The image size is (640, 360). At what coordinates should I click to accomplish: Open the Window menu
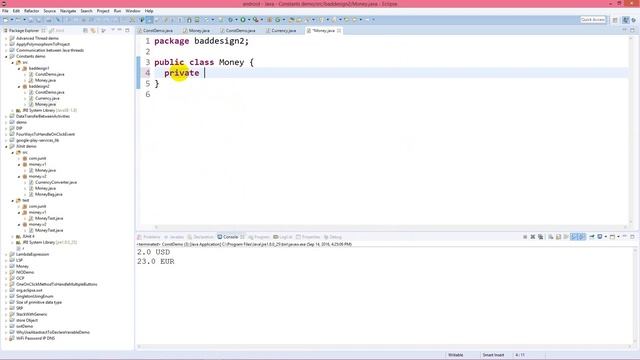click(x=133, y=11)
